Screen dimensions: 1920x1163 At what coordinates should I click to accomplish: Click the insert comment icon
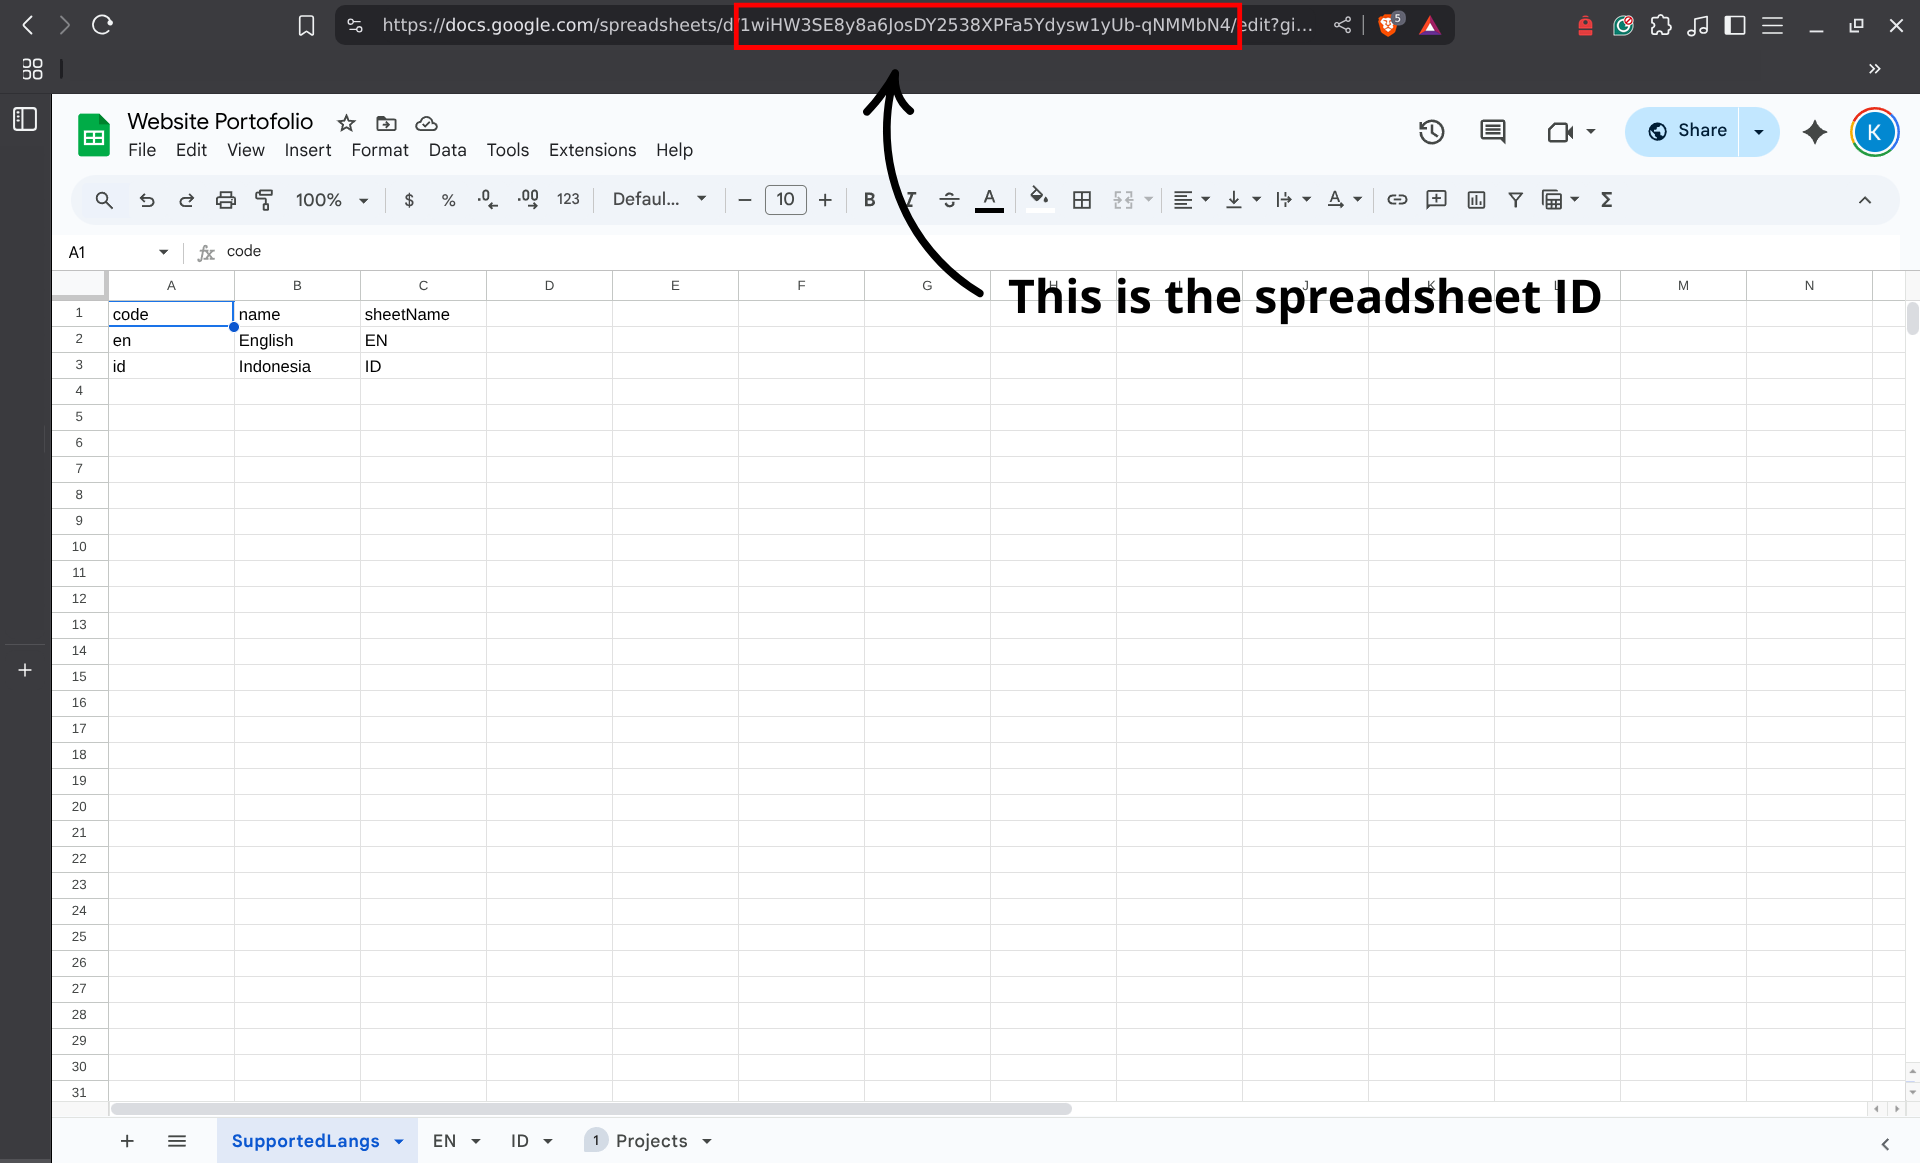pos(1436,200)
